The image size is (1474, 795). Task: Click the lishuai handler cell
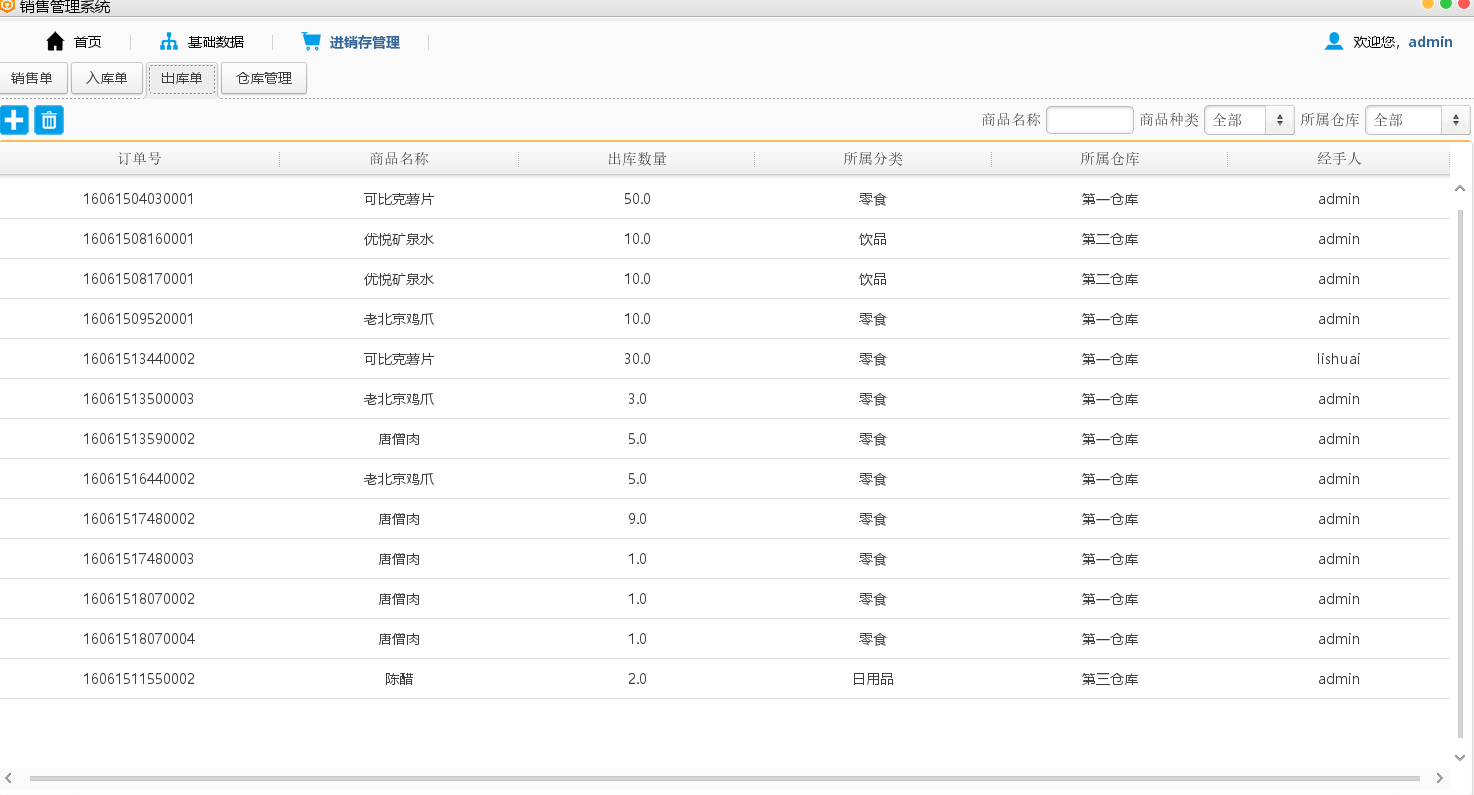click(x=1339, y=359)
